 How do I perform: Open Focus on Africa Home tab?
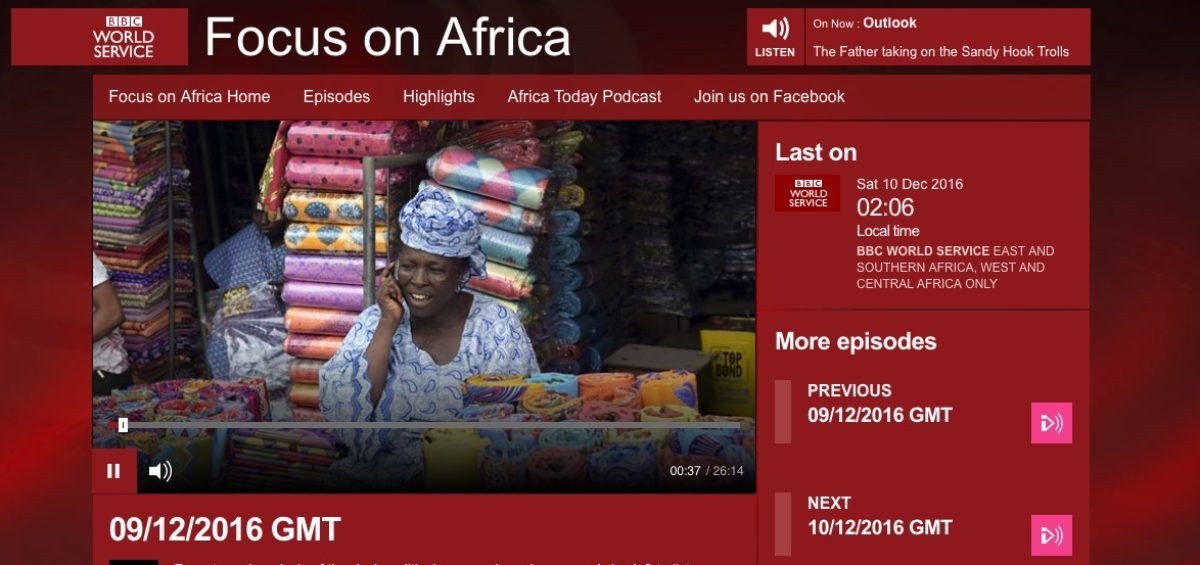(x=189, y=97)
